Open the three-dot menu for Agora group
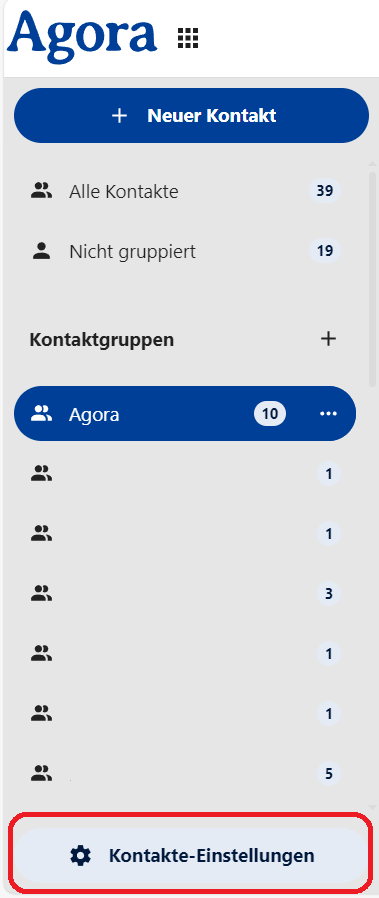Viewport: 379px width, 898px height. coord(328,414)
